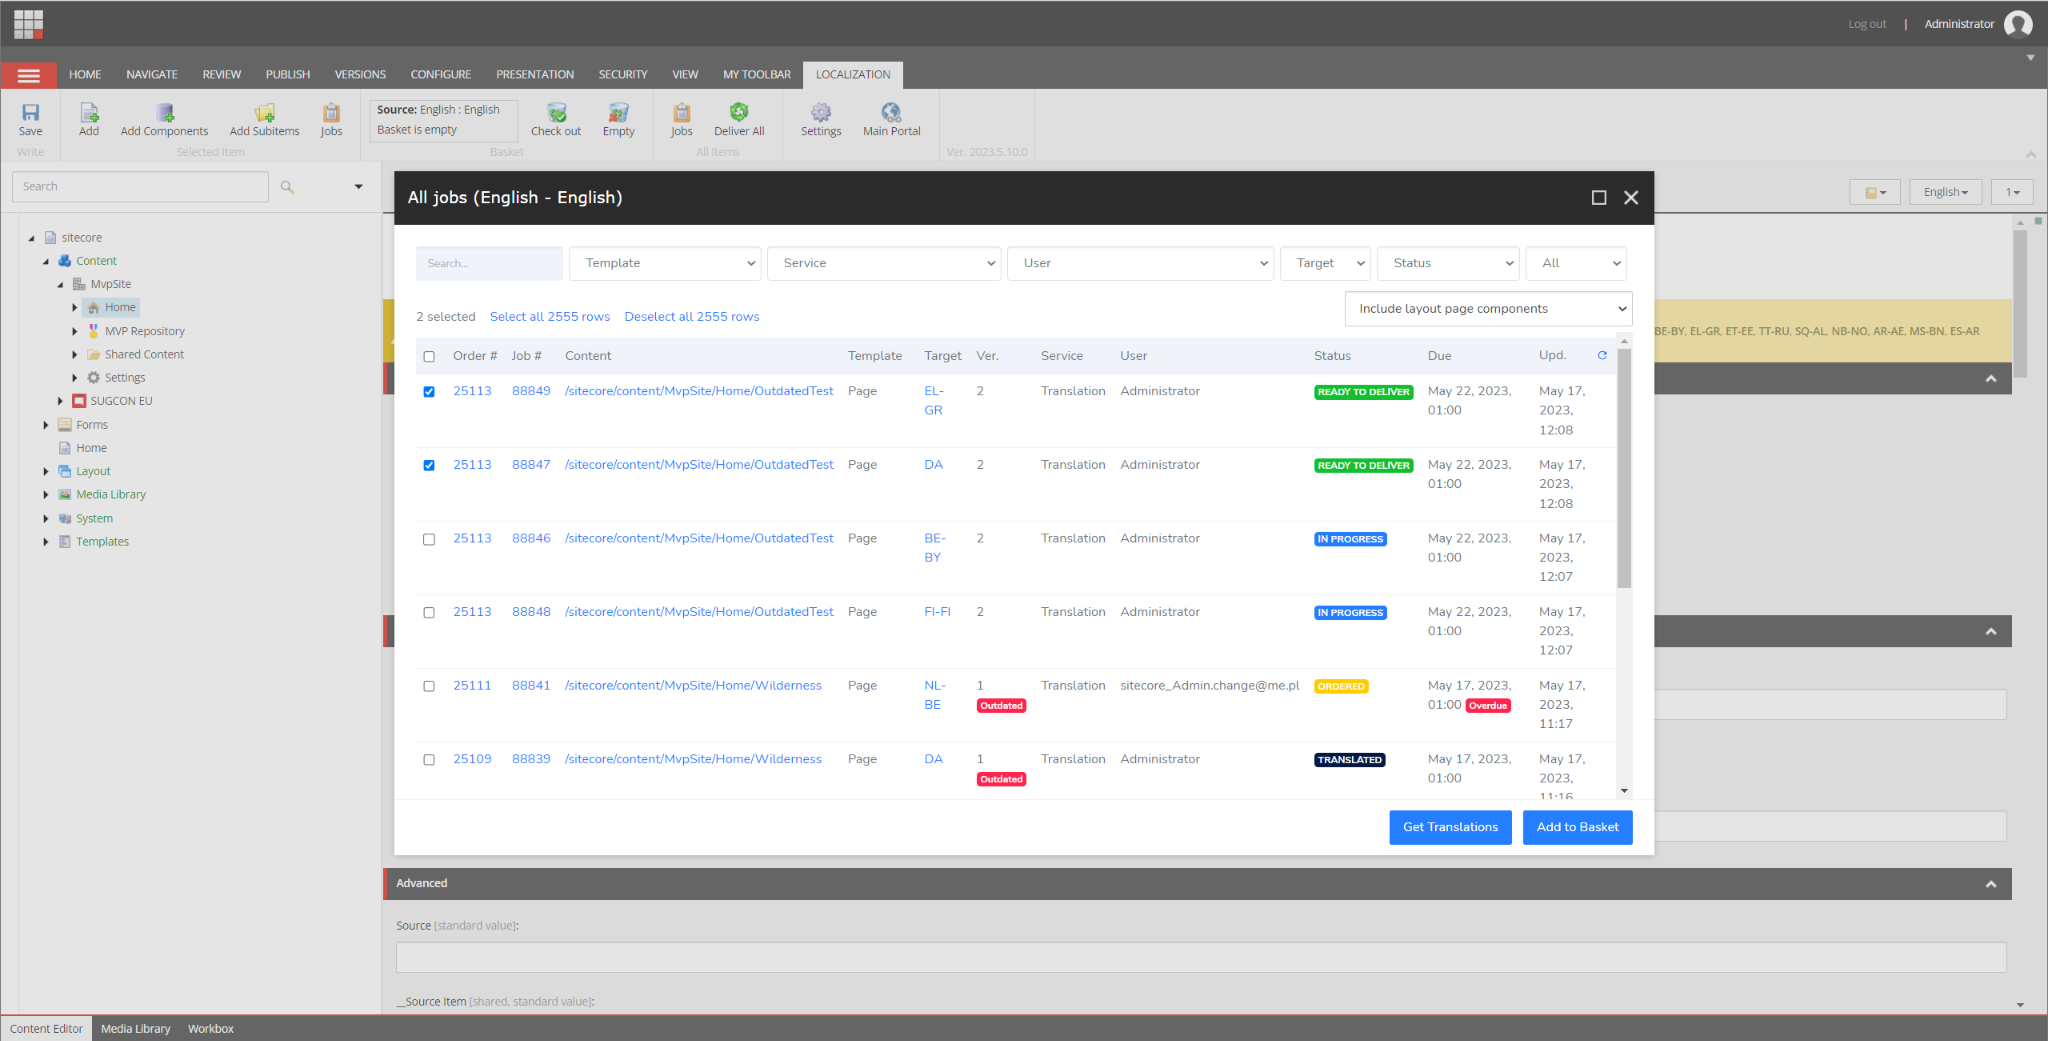Open order 25111 link

(472, 686)
